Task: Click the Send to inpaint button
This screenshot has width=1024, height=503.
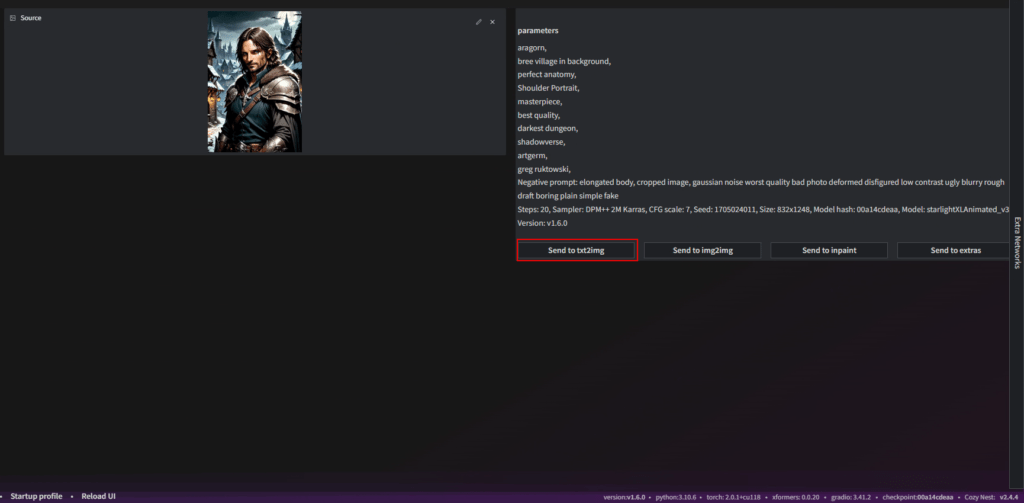Action: (x=829, y=250)
